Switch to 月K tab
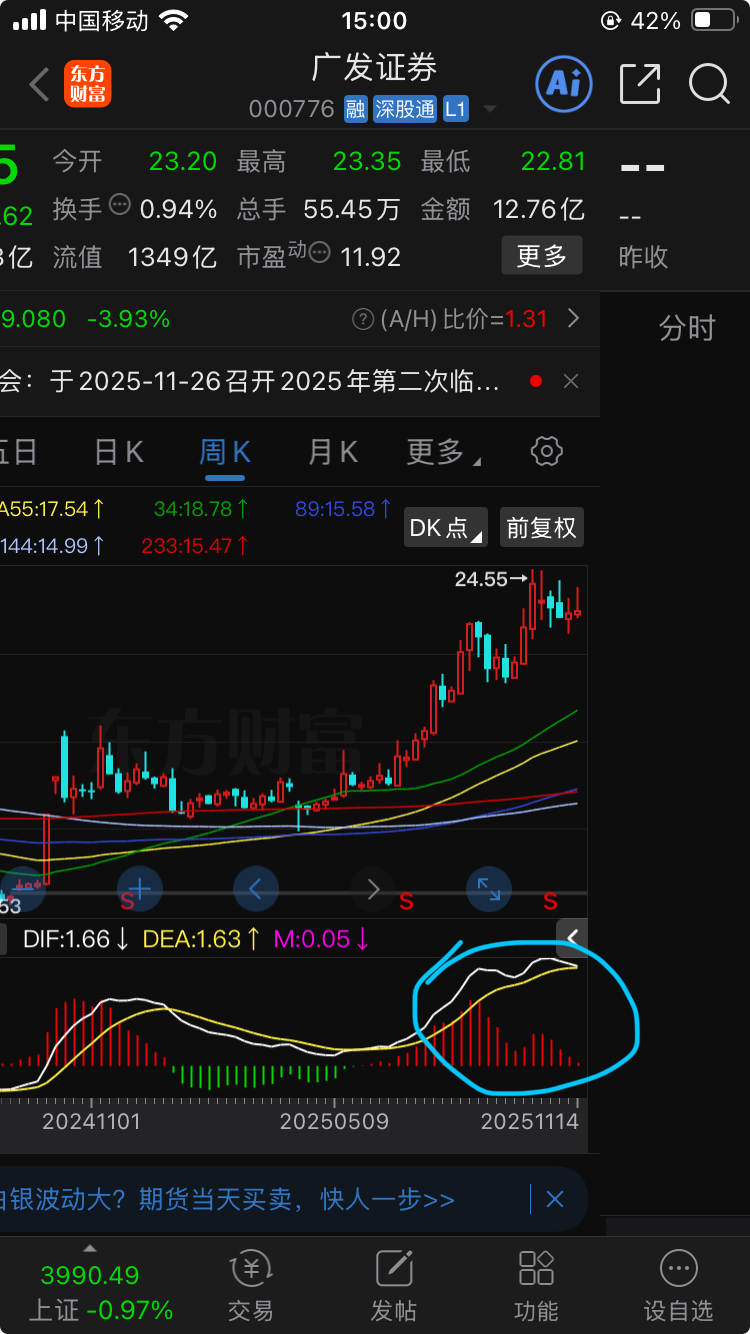 tap(333, 452)
